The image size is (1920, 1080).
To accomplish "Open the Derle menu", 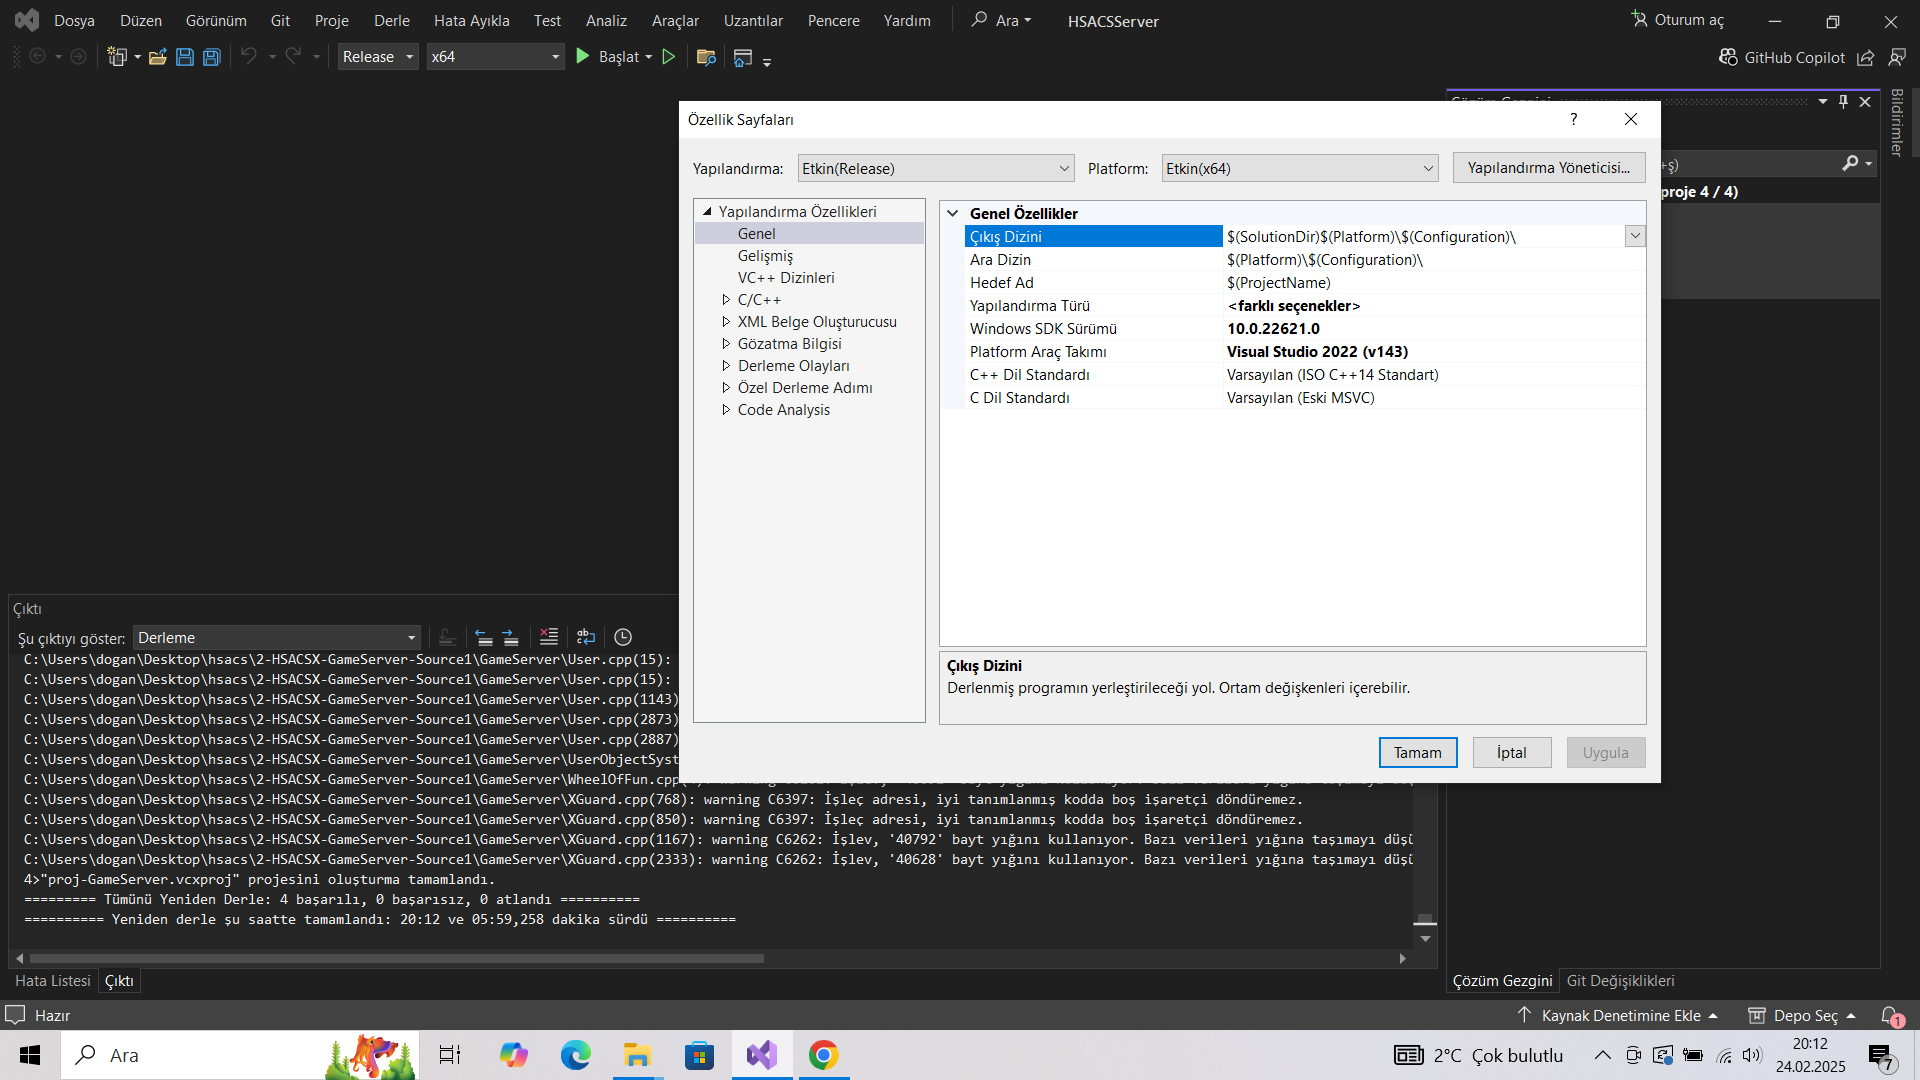I will [392, 20].
